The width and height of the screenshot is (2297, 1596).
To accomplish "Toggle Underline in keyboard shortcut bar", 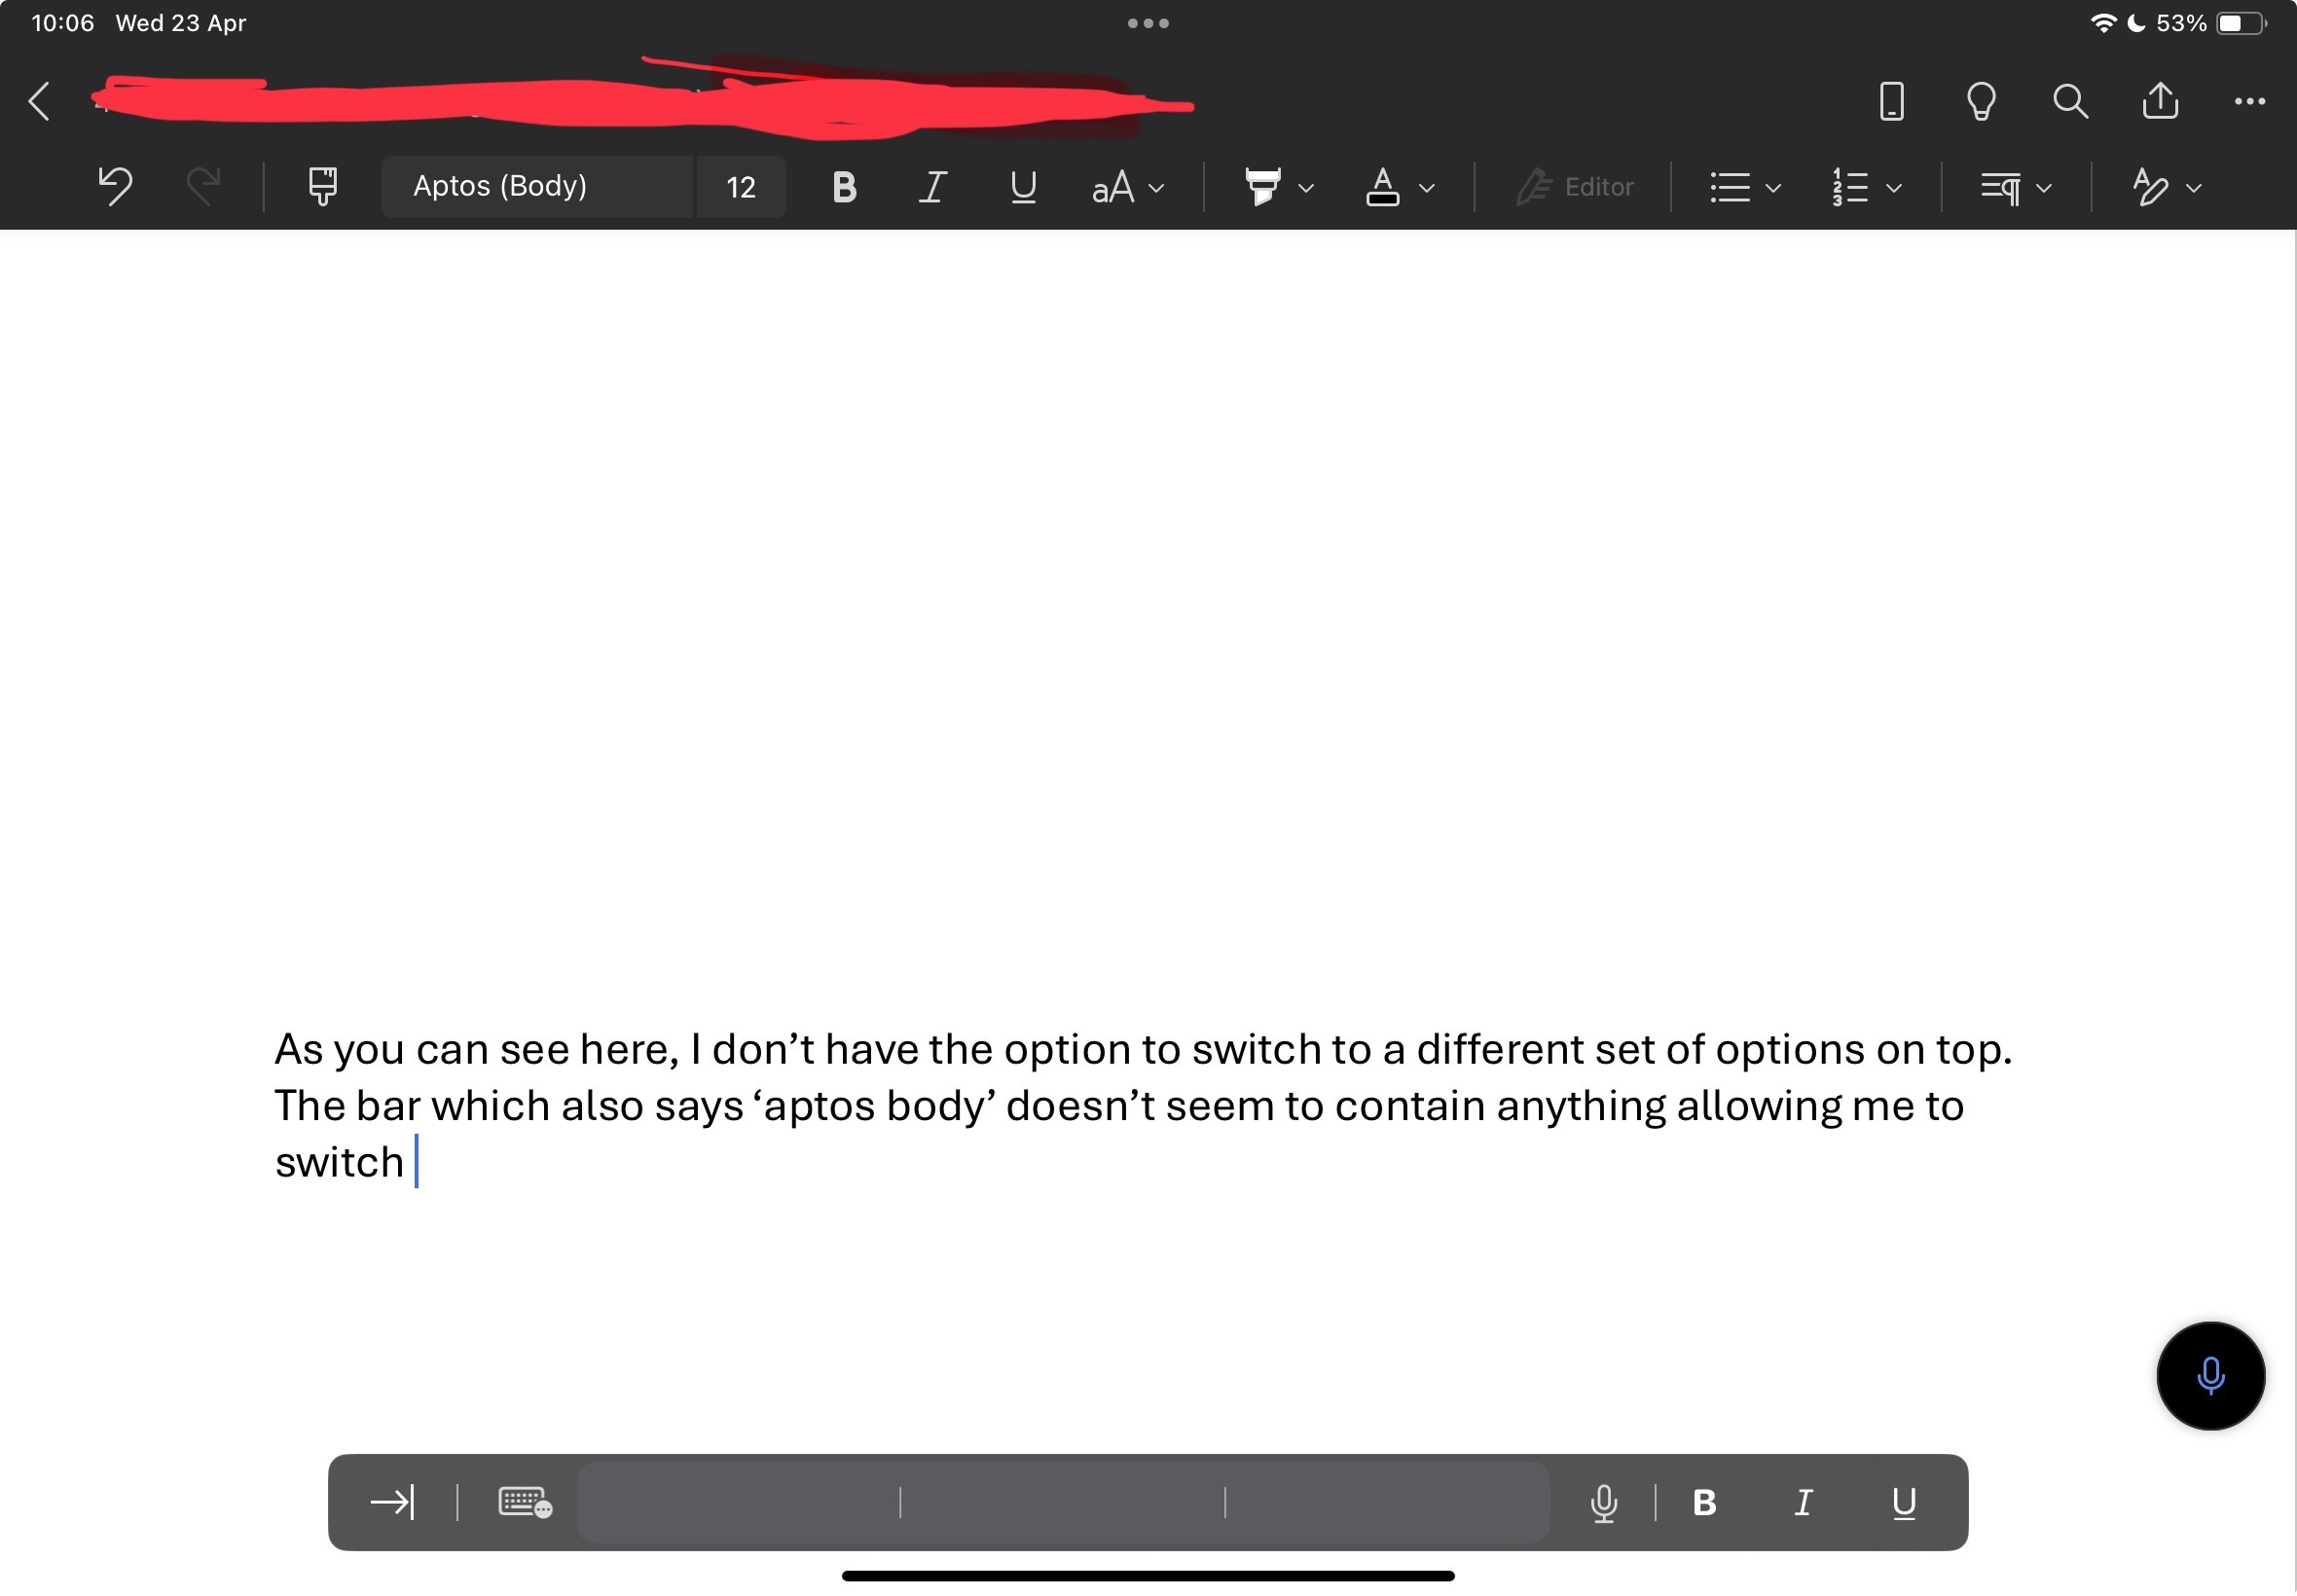I will click(x=1903, y=1502).
